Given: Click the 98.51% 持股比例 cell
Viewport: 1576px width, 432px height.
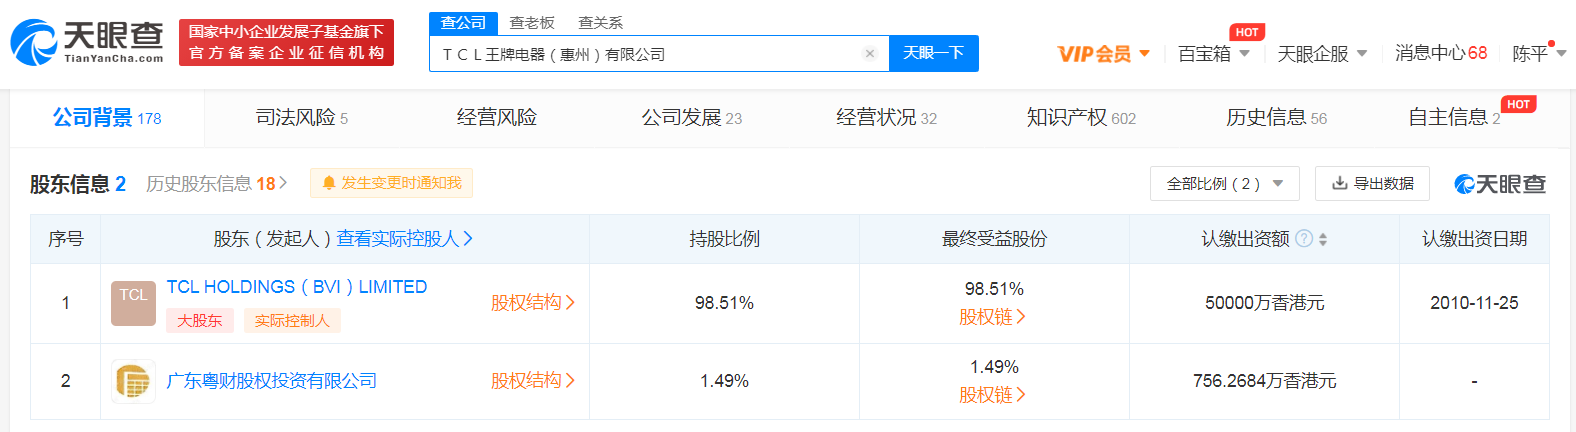Looking at the screenshot, I should point(724,303).
